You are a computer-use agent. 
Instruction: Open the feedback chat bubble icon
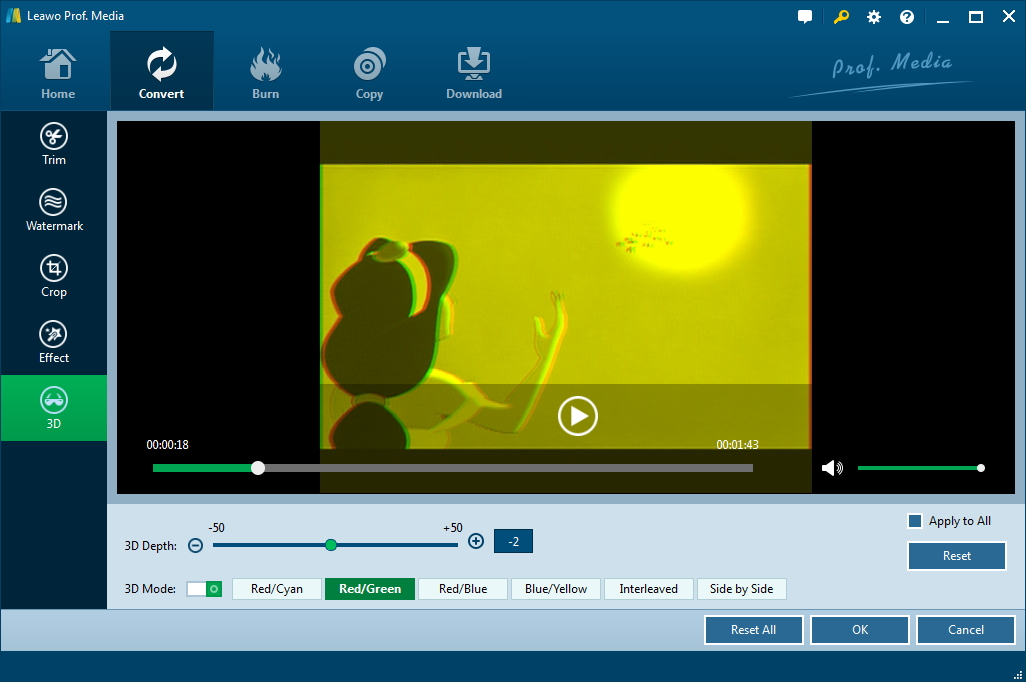pos(805,17)
